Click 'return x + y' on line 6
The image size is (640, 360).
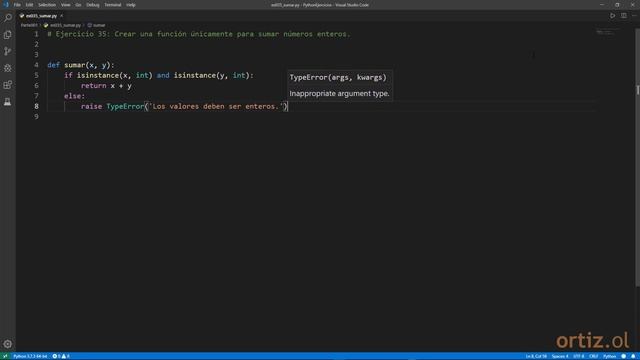(106, 86)
